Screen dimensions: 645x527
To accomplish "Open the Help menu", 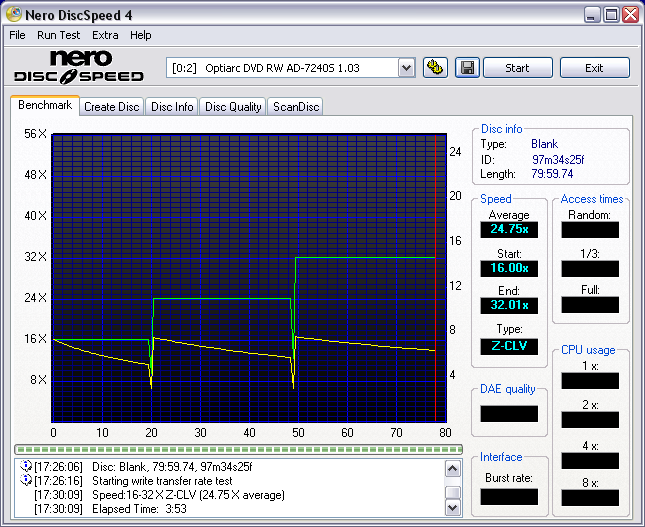I will coord(141,35).
